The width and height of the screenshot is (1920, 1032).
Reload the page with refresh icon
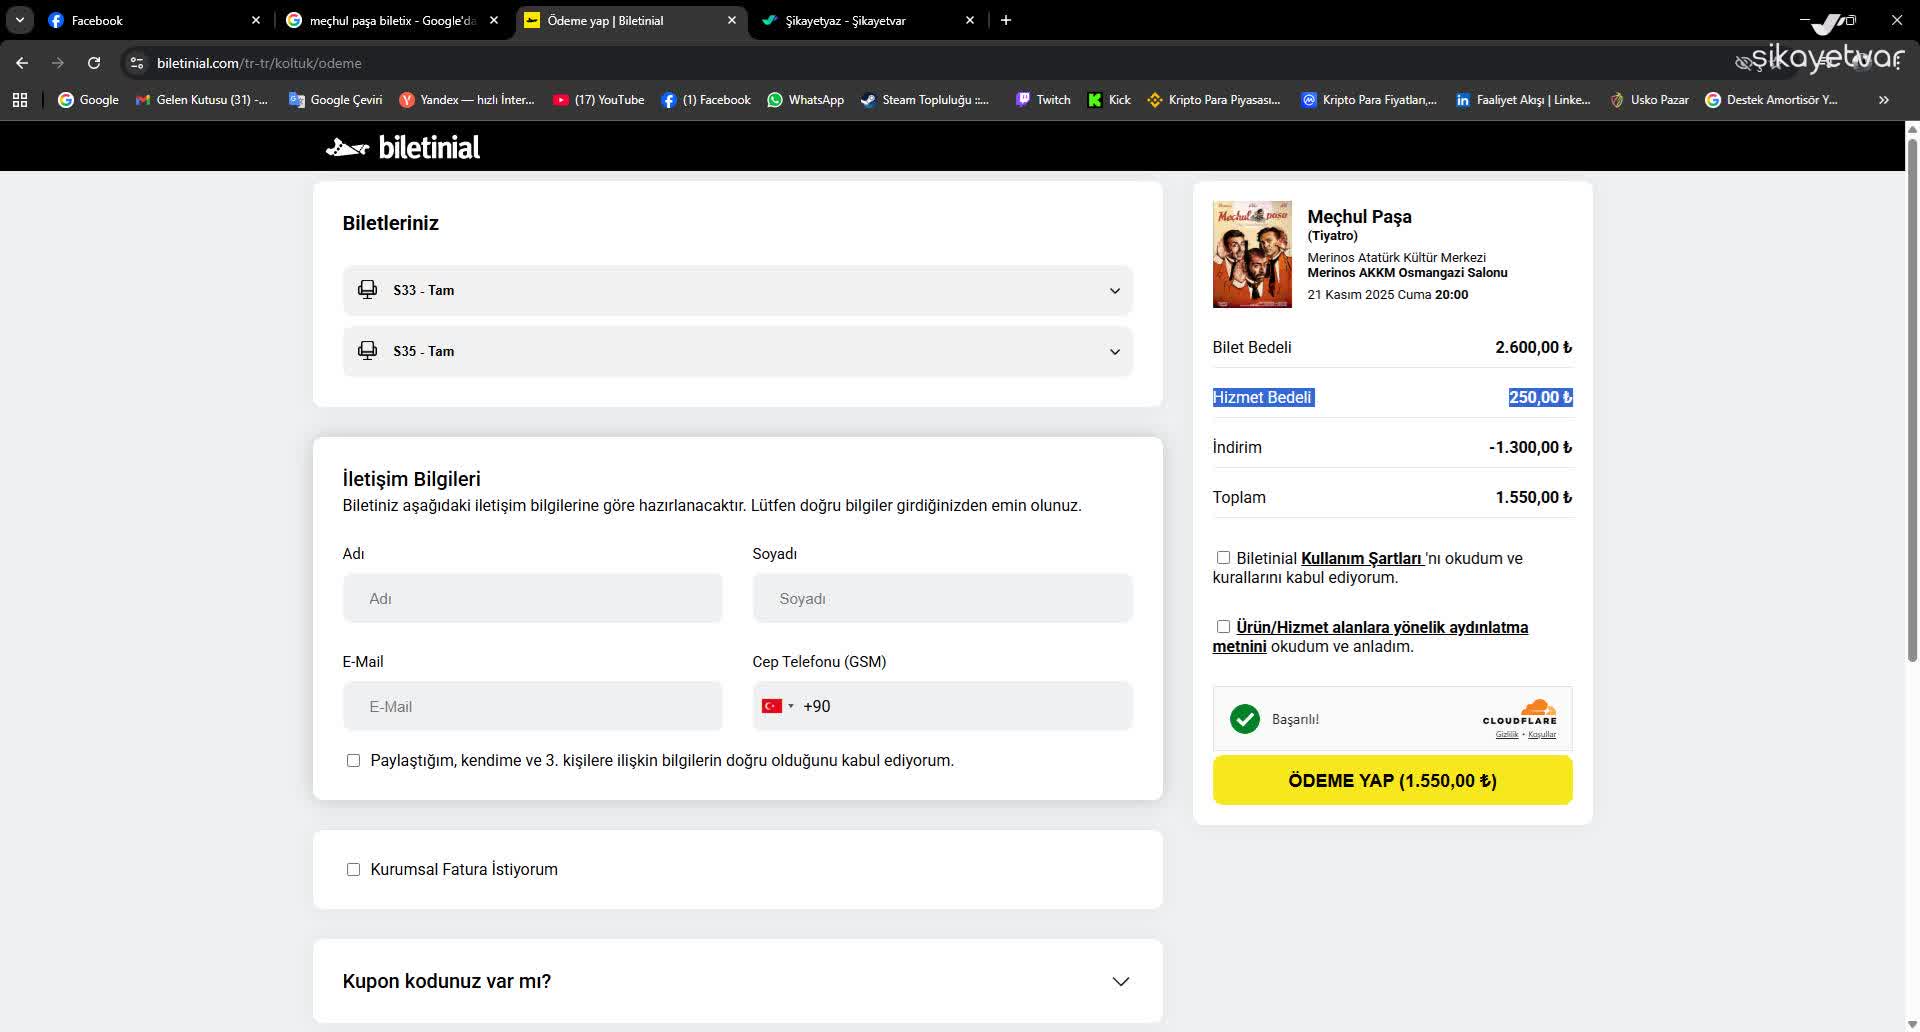(x=94, y=63)
